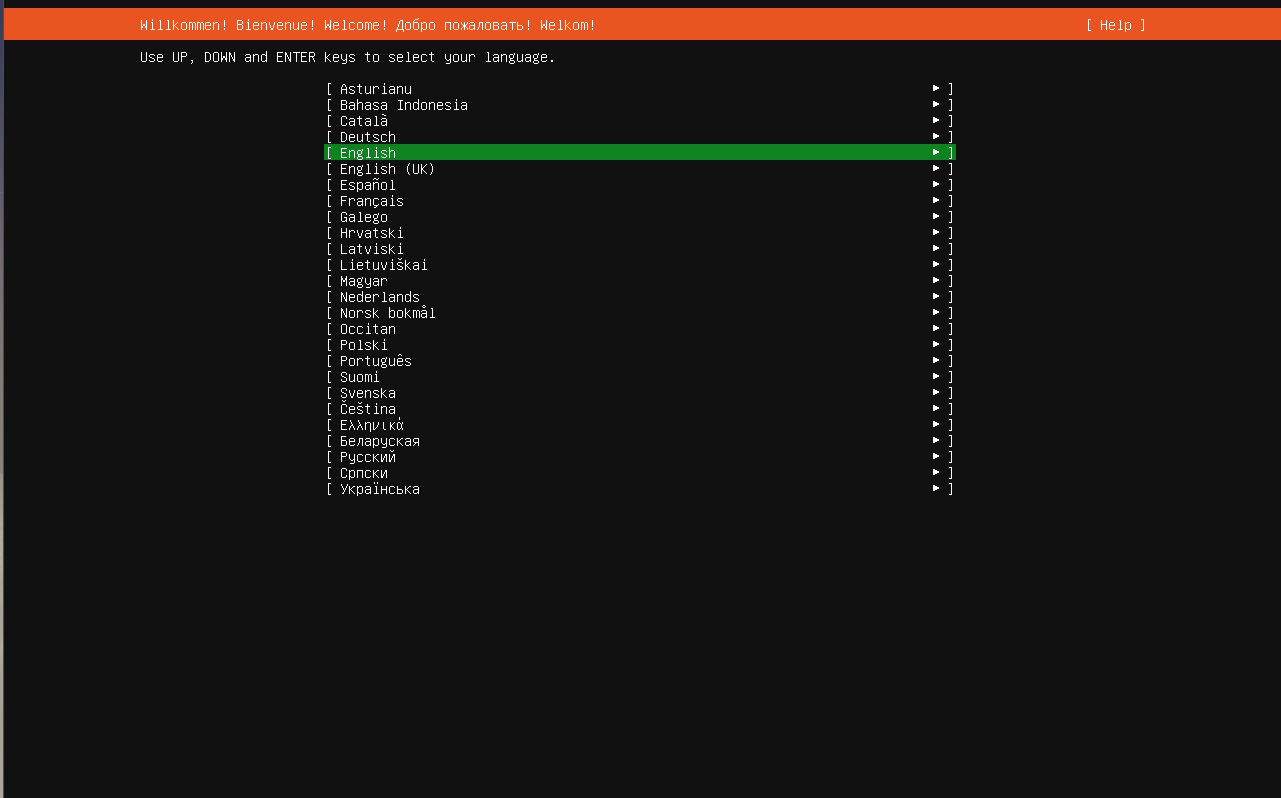
Task: Open the Help menu in header
Action: [x=1115, y=25]
